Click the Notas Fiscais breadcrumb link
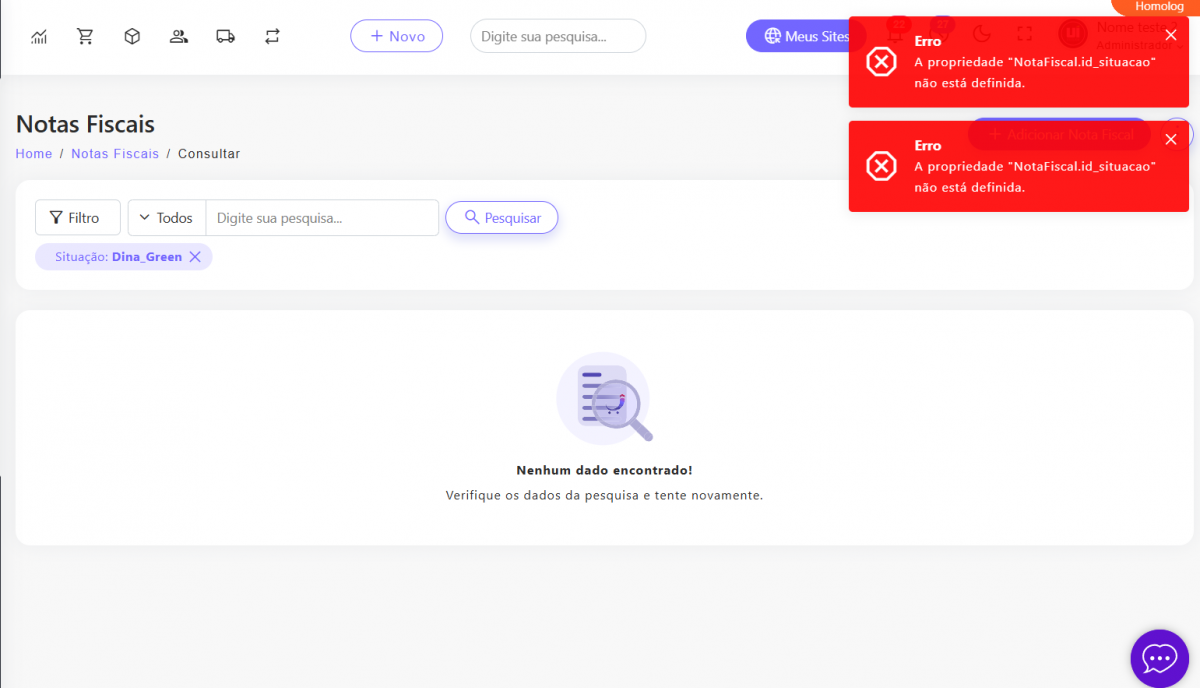The height and width of the screenshot is (688, 1200). (115, 154)
